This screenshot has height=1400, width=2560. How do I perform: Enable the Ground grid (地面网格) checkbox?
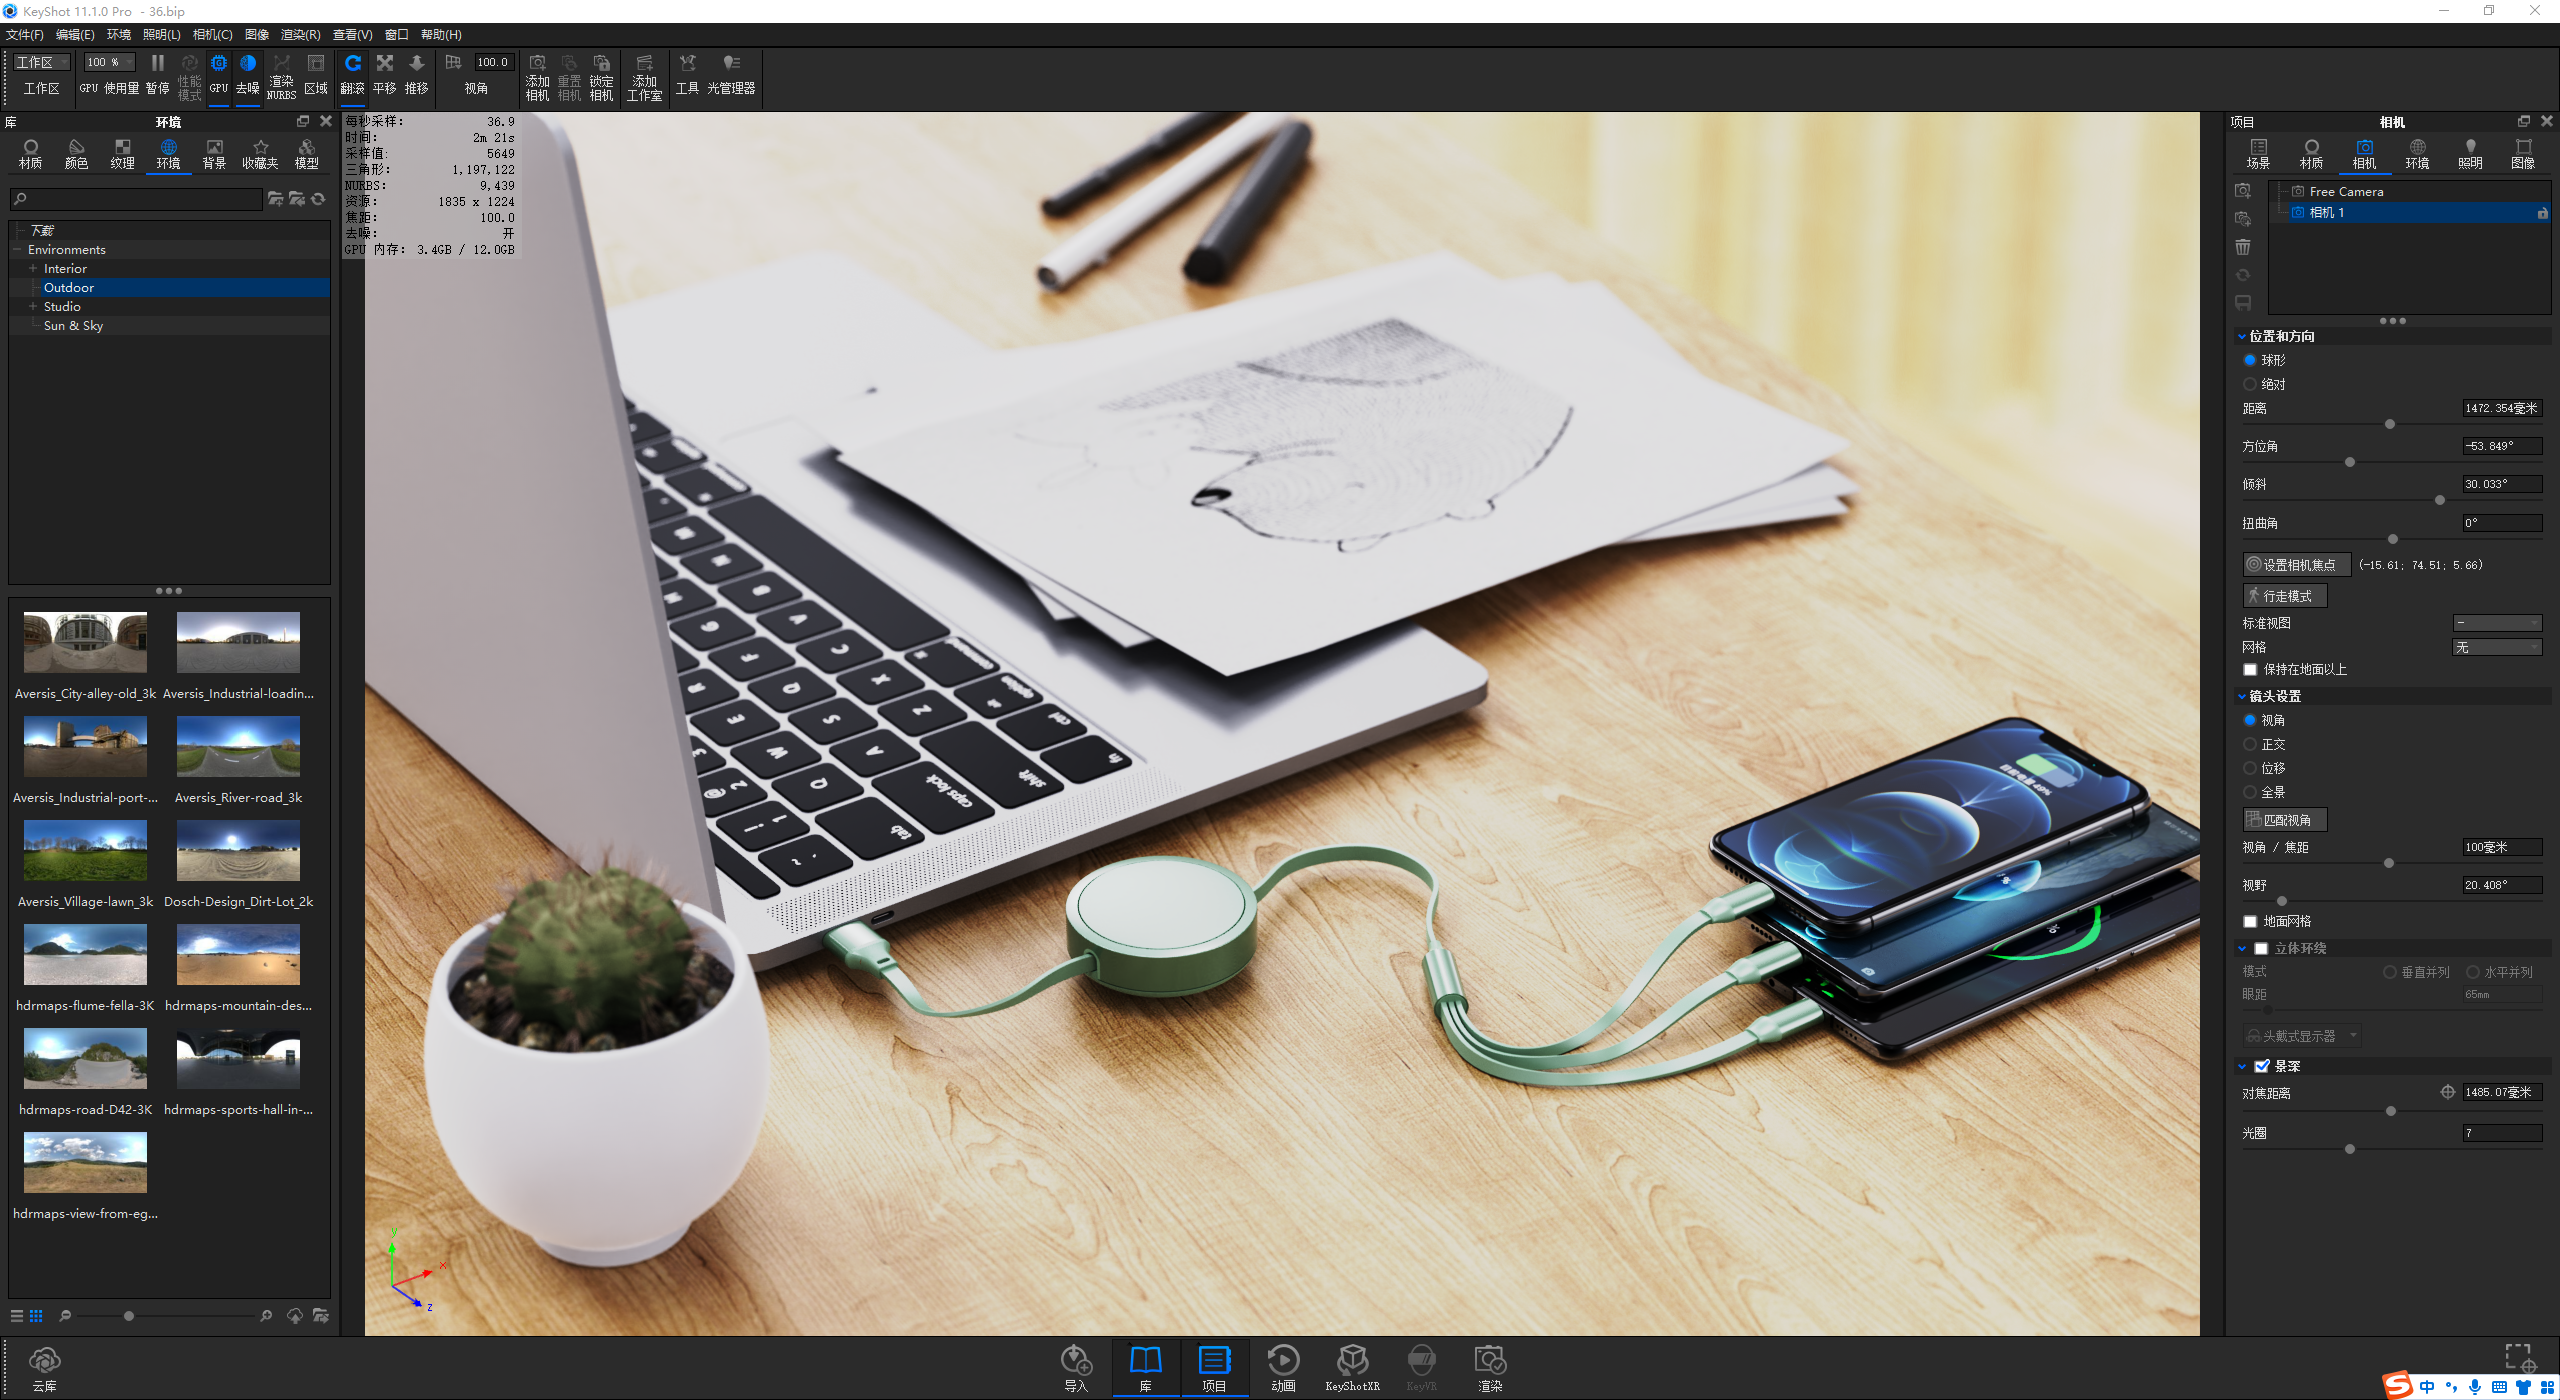tap(2250, 922)
